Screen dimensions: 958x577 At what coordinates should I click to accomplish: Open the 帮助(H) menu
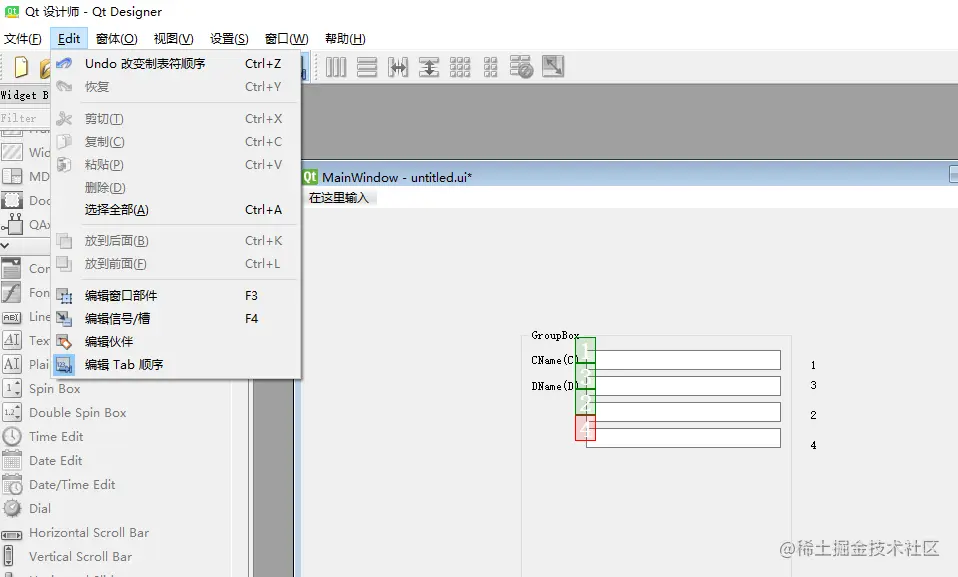click(343, 38)
